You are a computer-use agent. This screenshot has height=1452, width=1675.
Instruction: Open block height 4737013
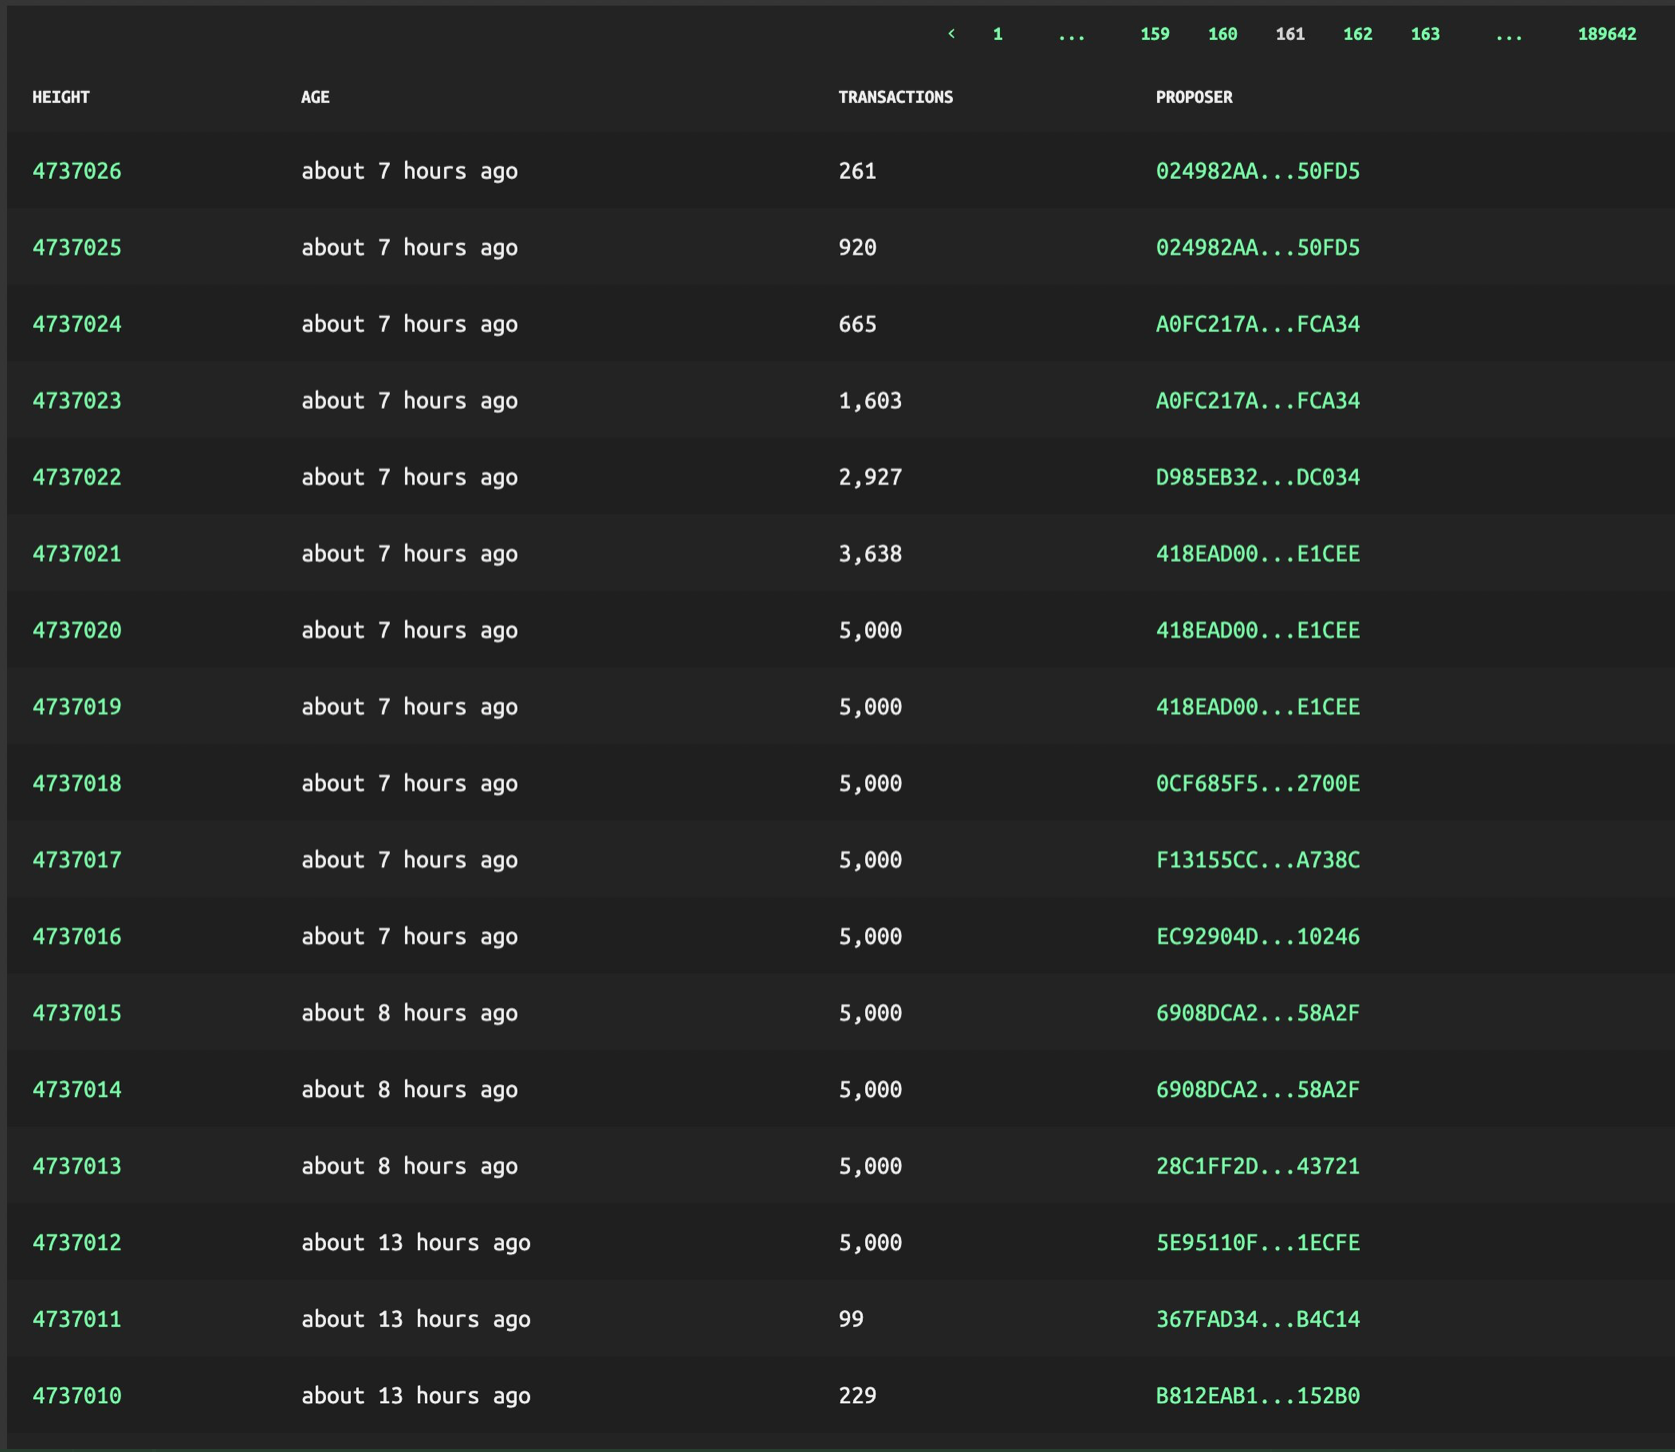pos(77,1166)
